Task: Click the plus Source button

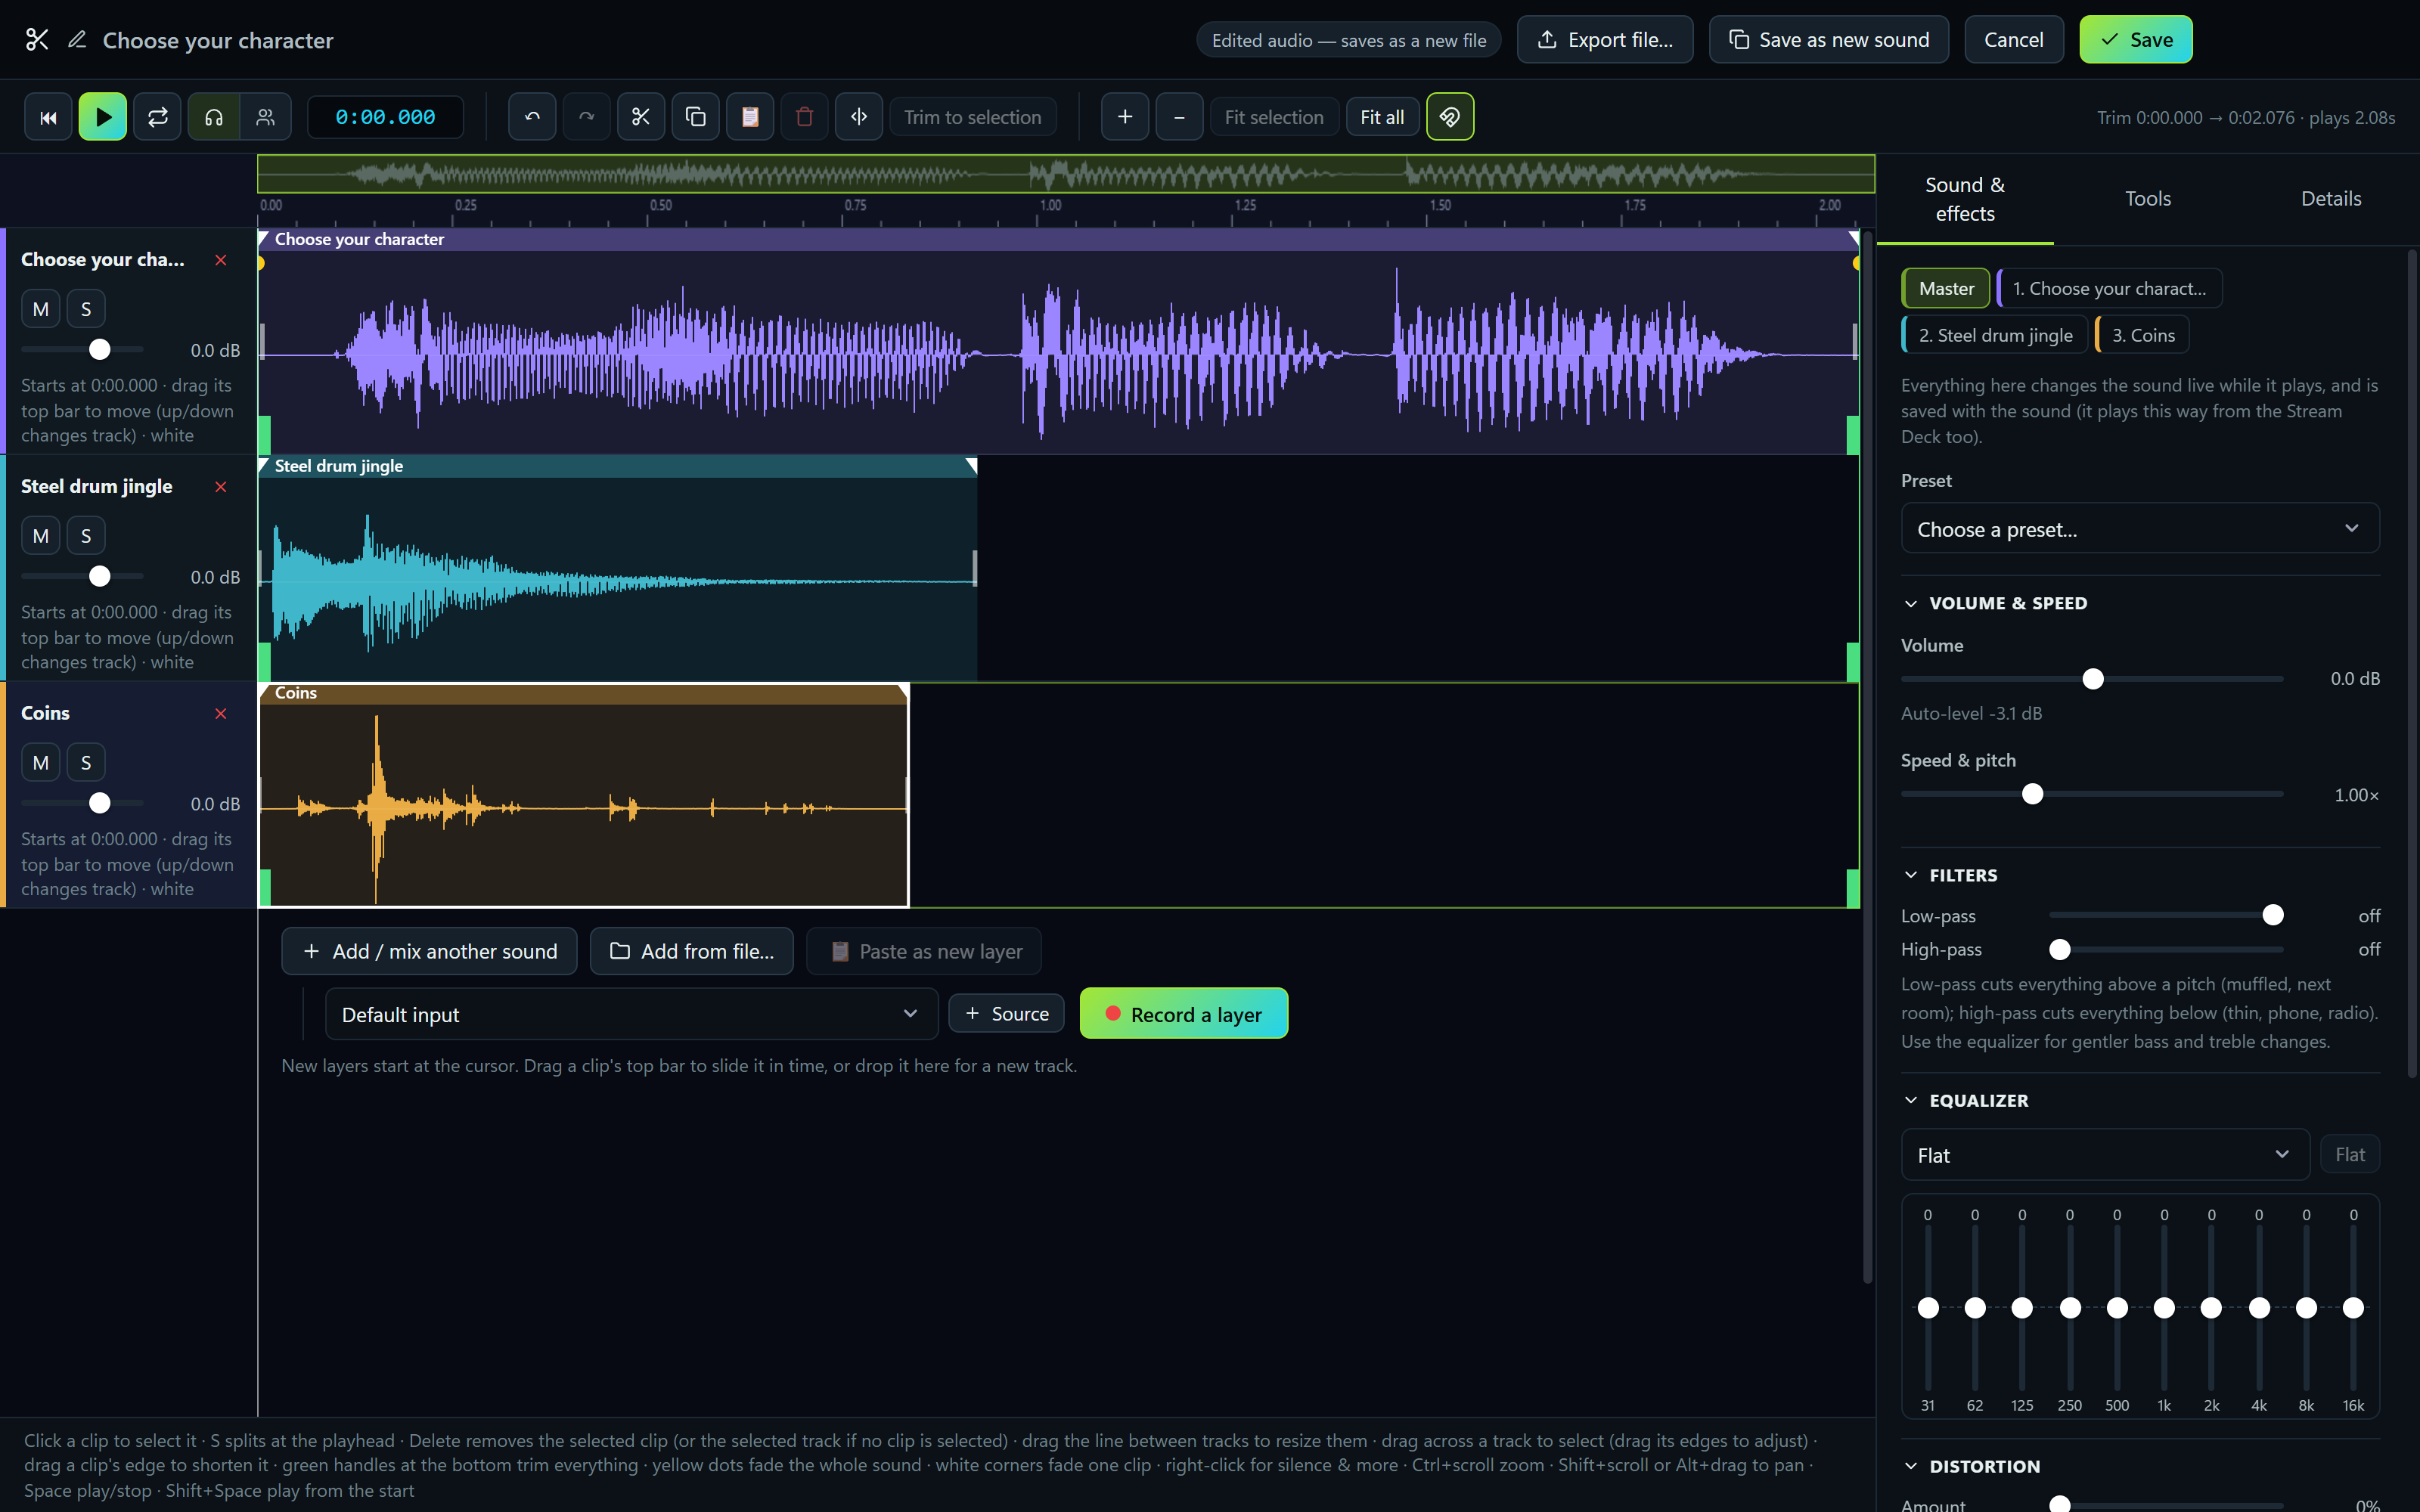Action: (1006, 1014)
